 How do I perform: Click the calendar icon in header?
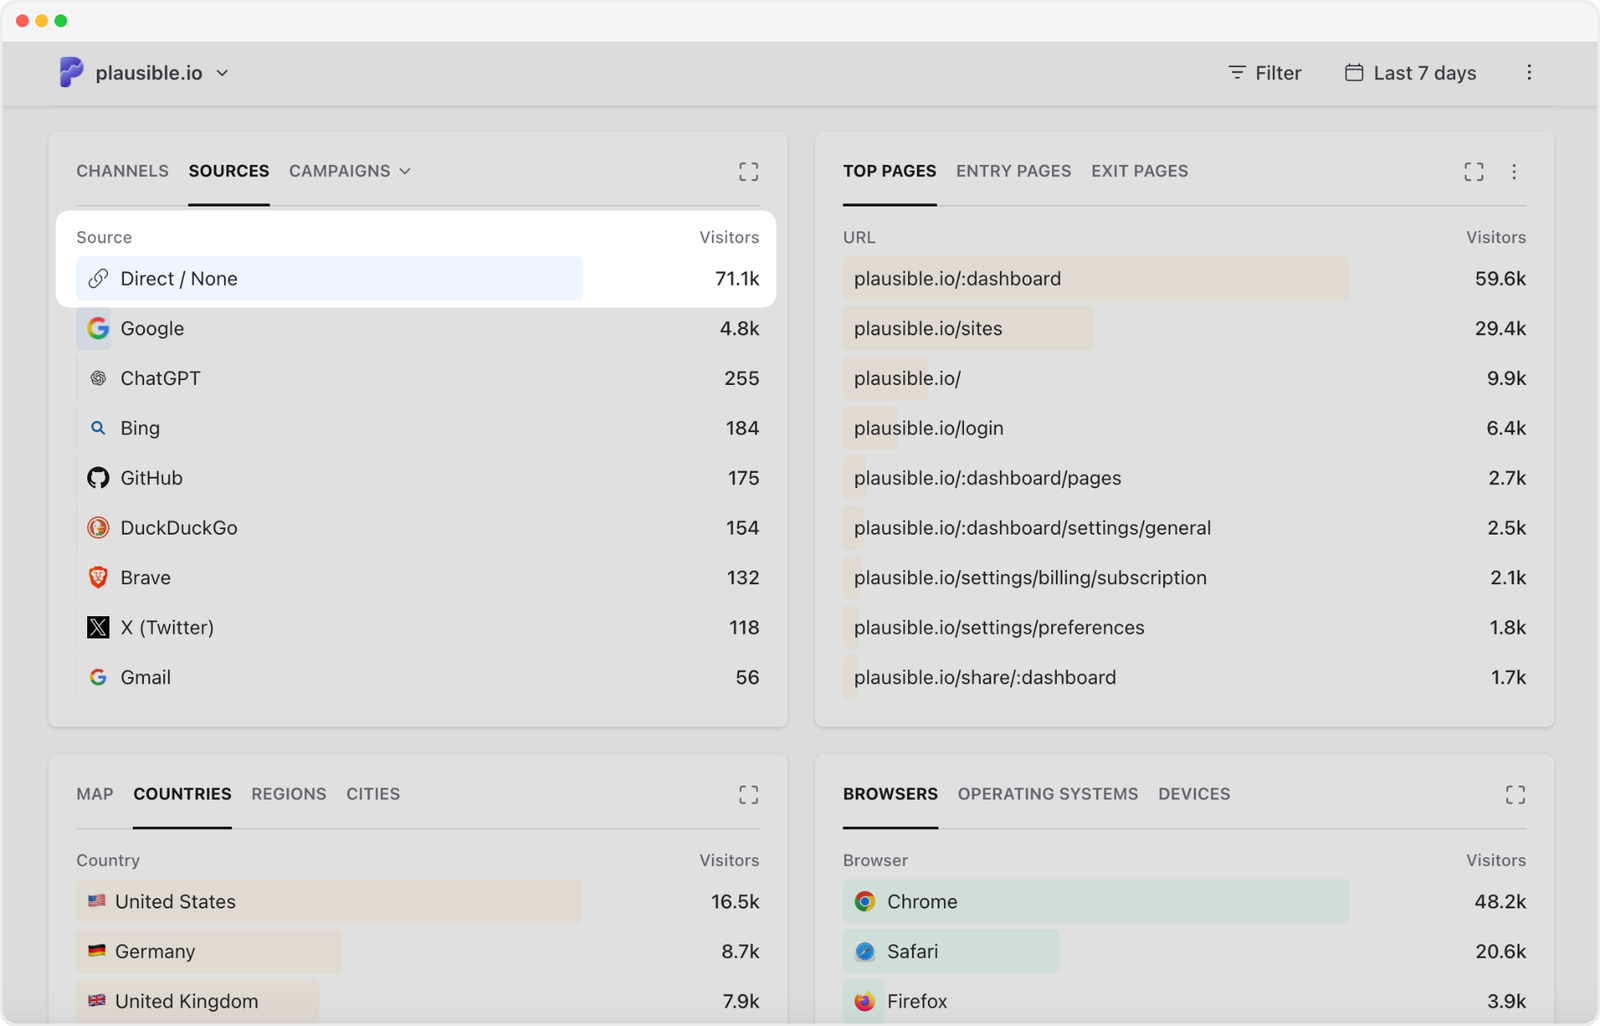(x=1354, y=72)
